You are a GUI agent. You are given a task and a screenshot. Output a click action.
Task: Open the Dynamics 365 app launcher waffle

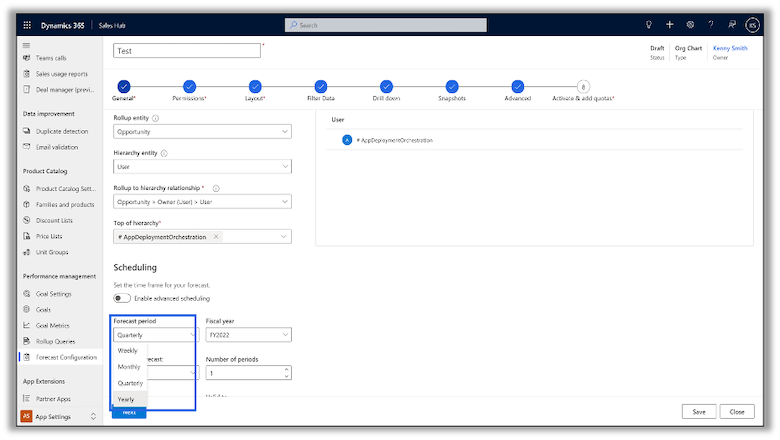point(27,25)
